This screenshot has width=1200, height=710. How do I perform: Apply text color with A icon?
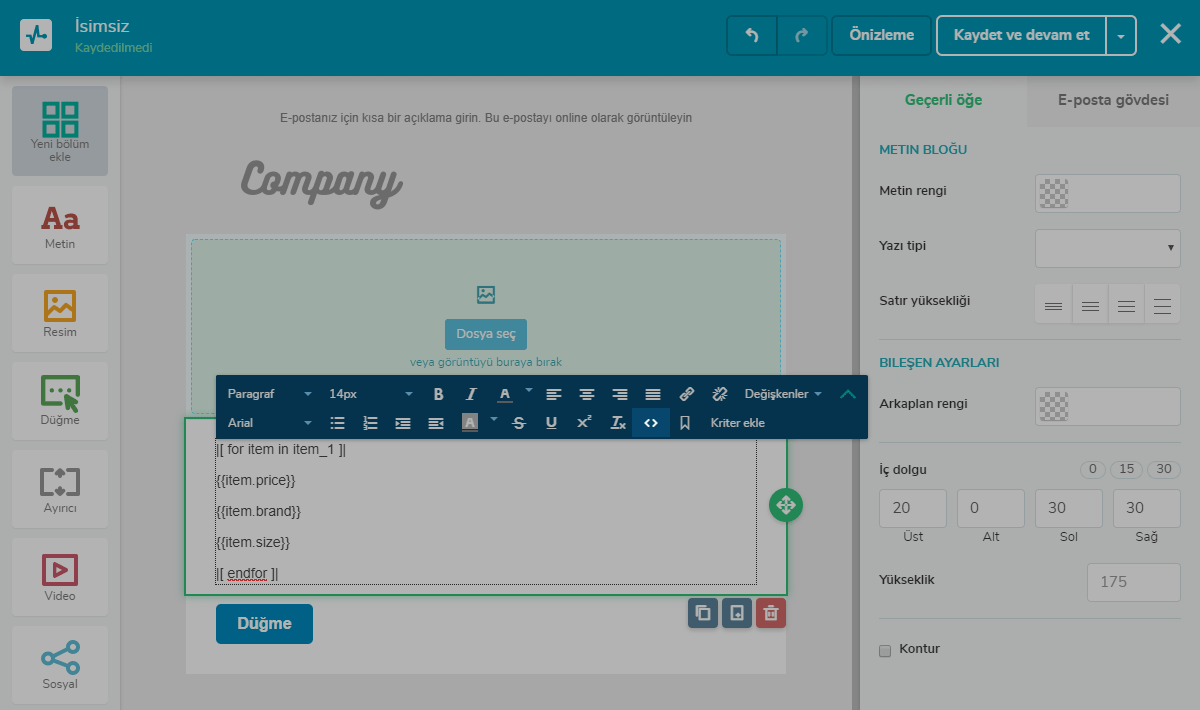click(505, 394)
